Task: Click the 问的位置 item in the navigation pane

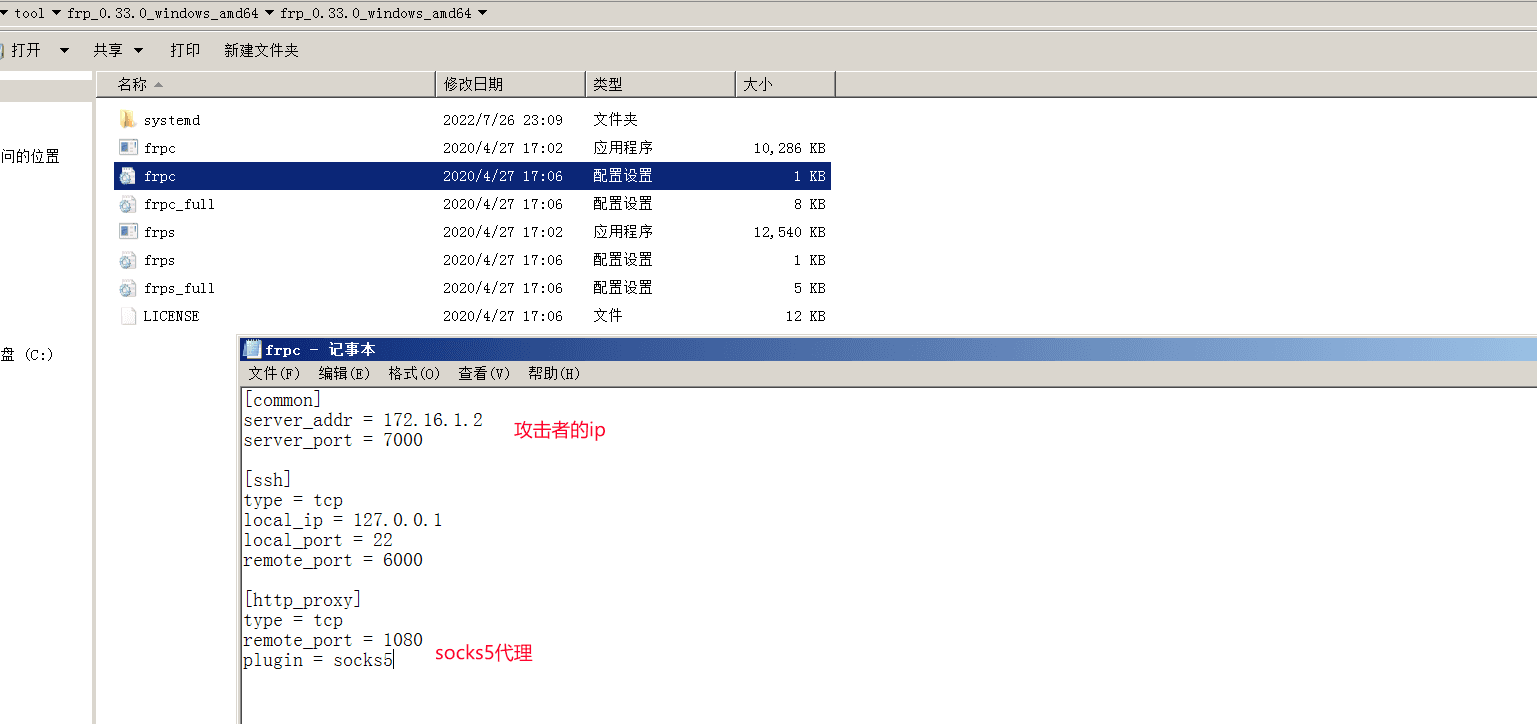Action: (30, 156)
